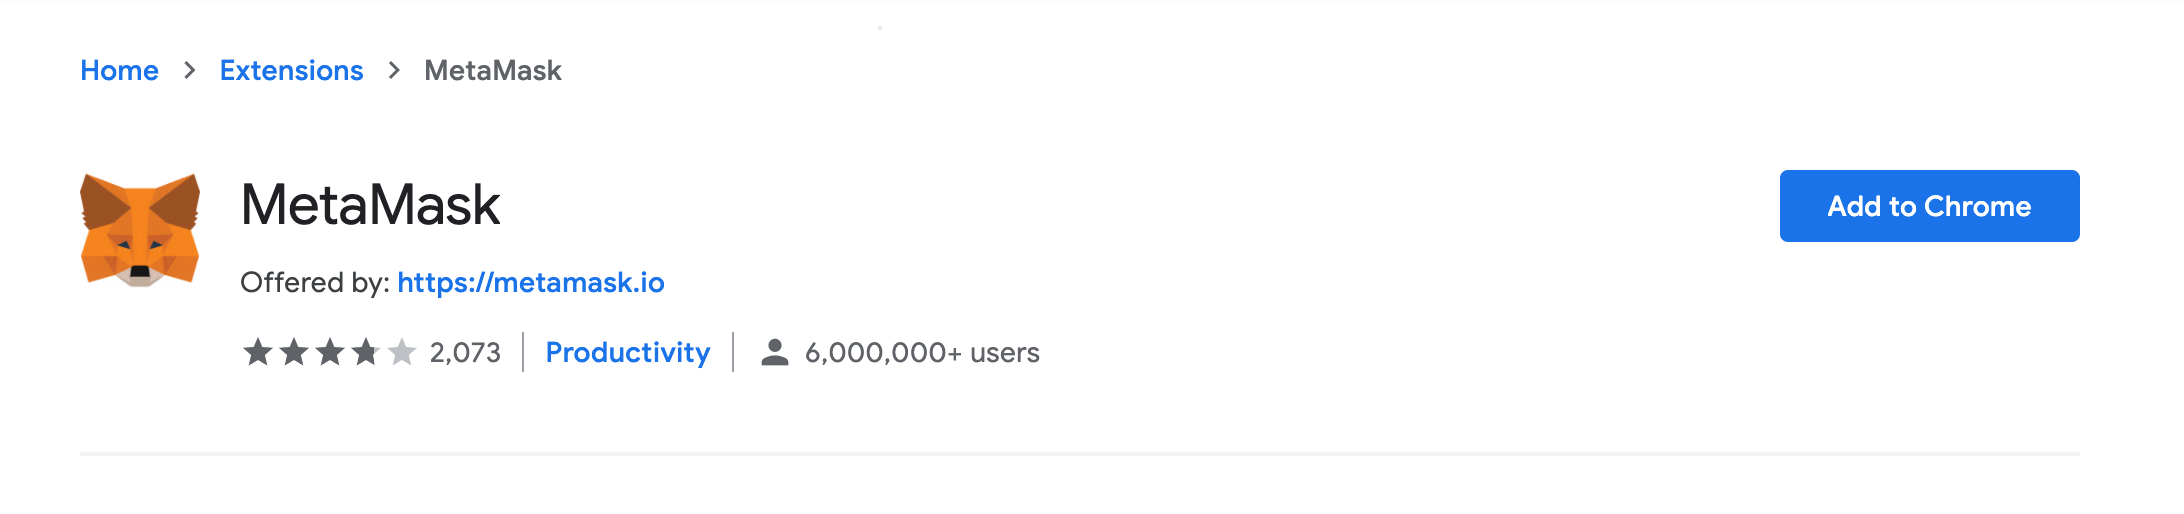Open the Home breadcrumb link
The height and width of the screenshot is (514, 2184).
click(119, 70)
